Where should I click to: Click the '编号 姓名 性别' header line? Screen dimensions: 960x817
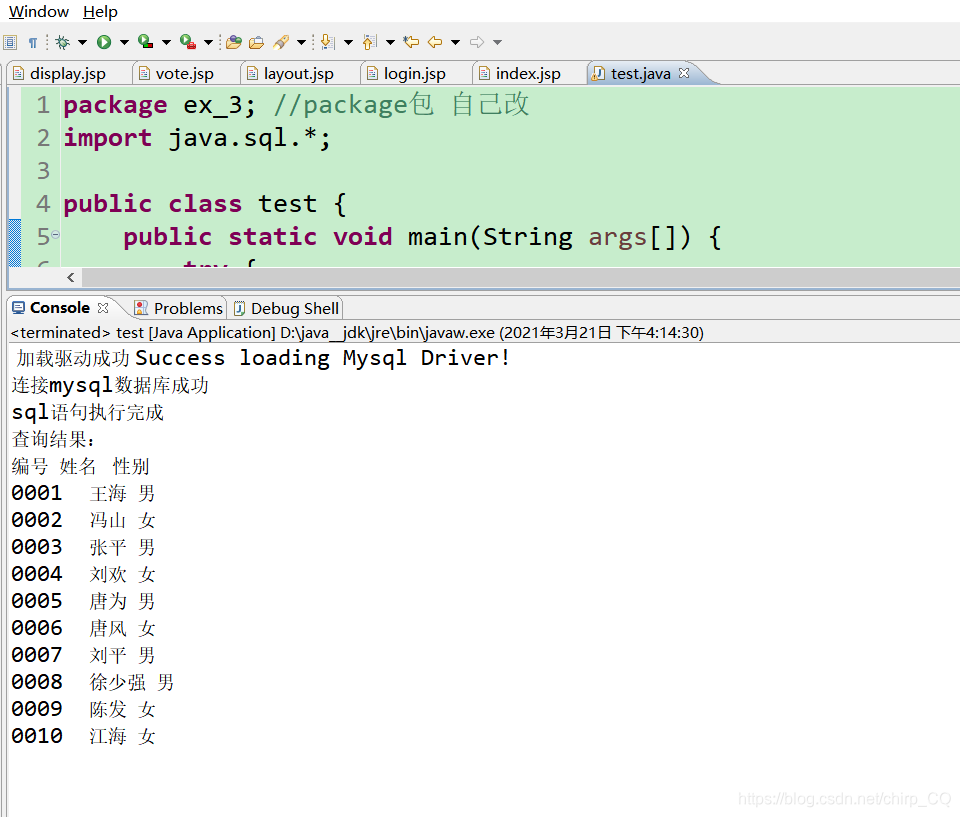tap(80, 466)
